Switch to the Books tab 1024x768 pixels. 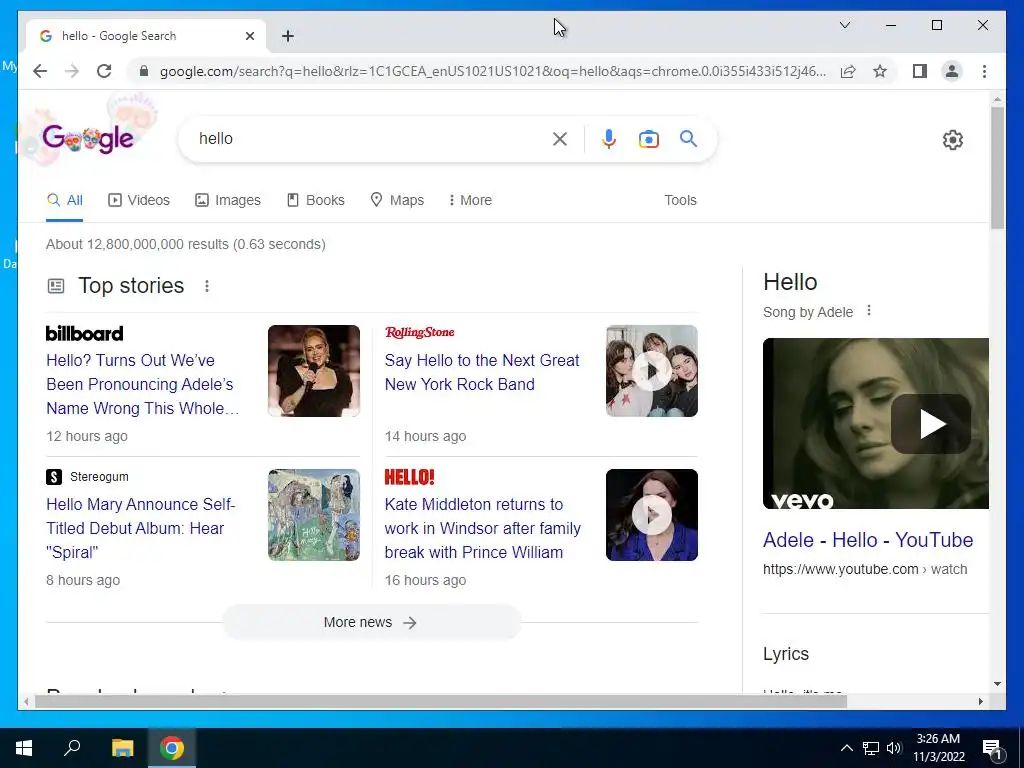pyautogui.click(x=315, y=200)
